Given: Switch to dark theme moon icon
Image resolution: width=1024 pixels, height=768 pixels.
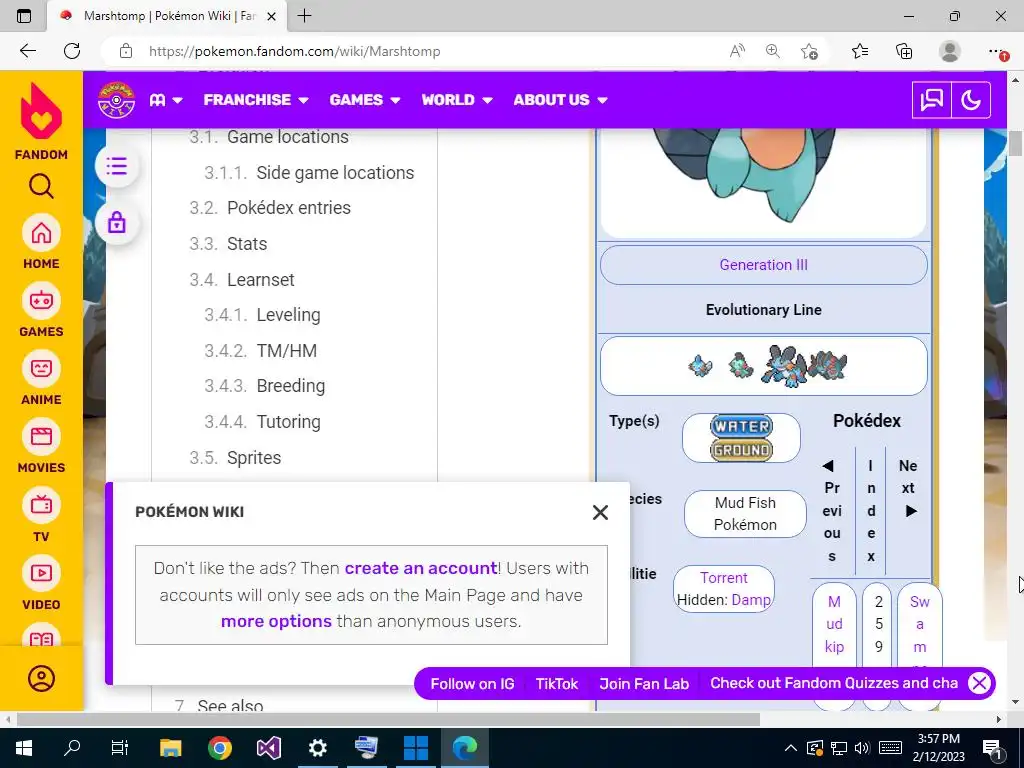Looking at the screenshot, I should [x=971, y=100].
